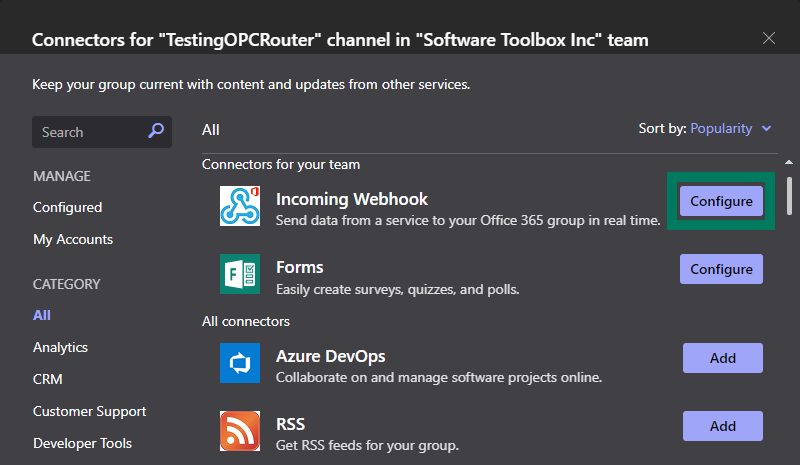Viewport: 800px width, 465px height.
Task: Select the Customer Support category
Action: click(89, 411)
